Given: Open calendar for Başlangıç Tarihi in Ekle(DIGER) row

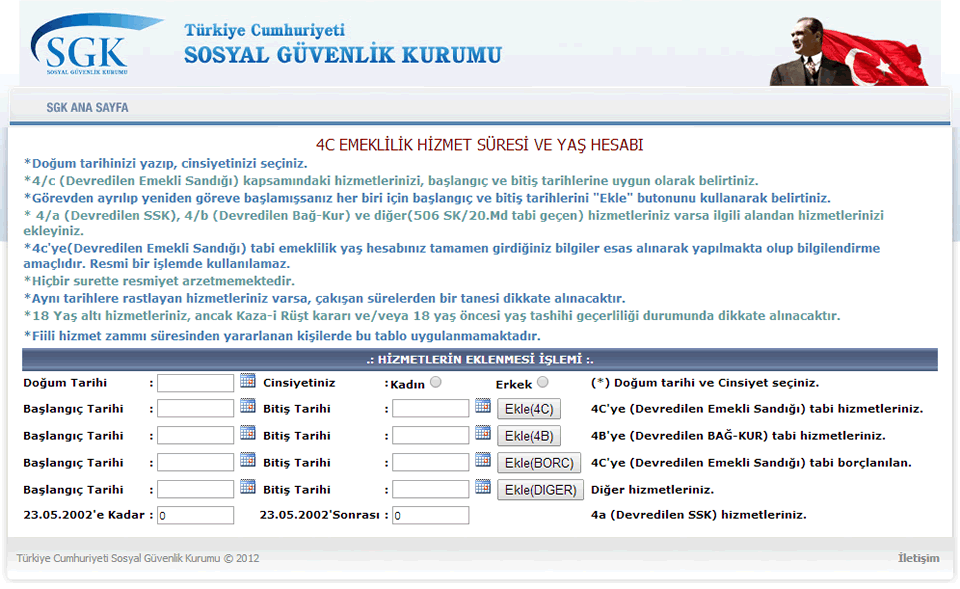Looking at the screenshot, I should [248, 487].
